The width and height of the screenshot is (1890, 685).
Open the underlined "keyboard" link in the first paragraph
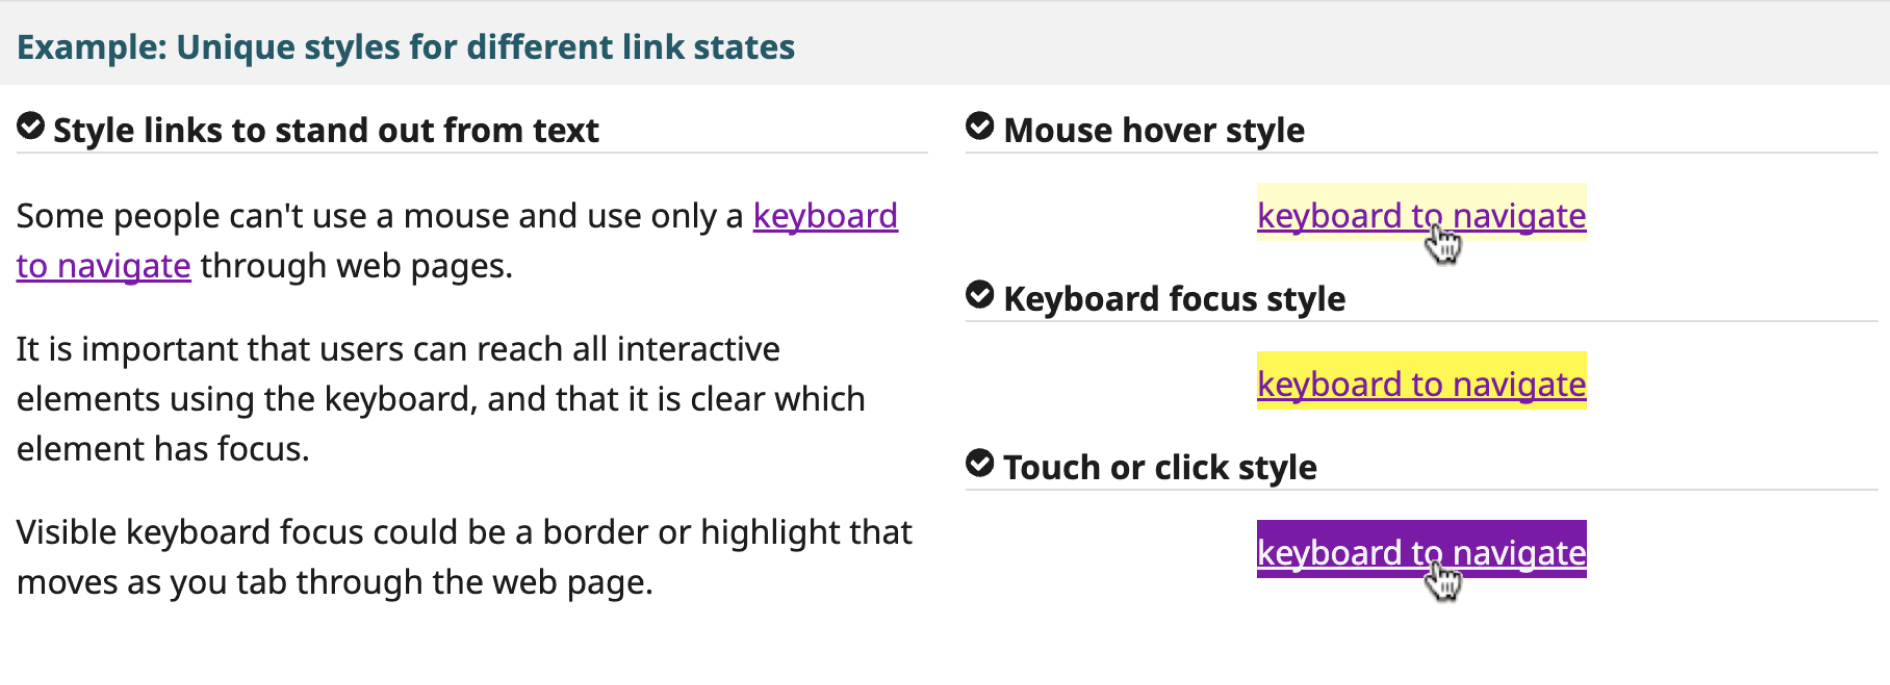(825, 216)
